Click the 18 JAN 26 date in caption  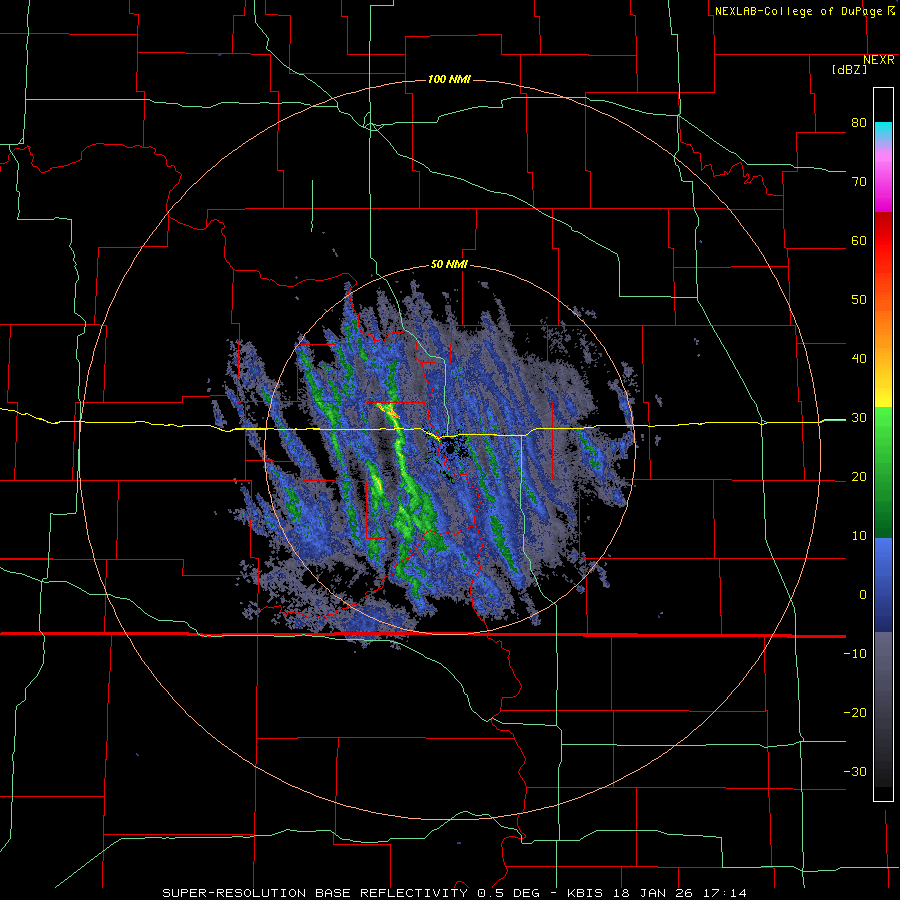pyautogui.click(x=654, y=893)
